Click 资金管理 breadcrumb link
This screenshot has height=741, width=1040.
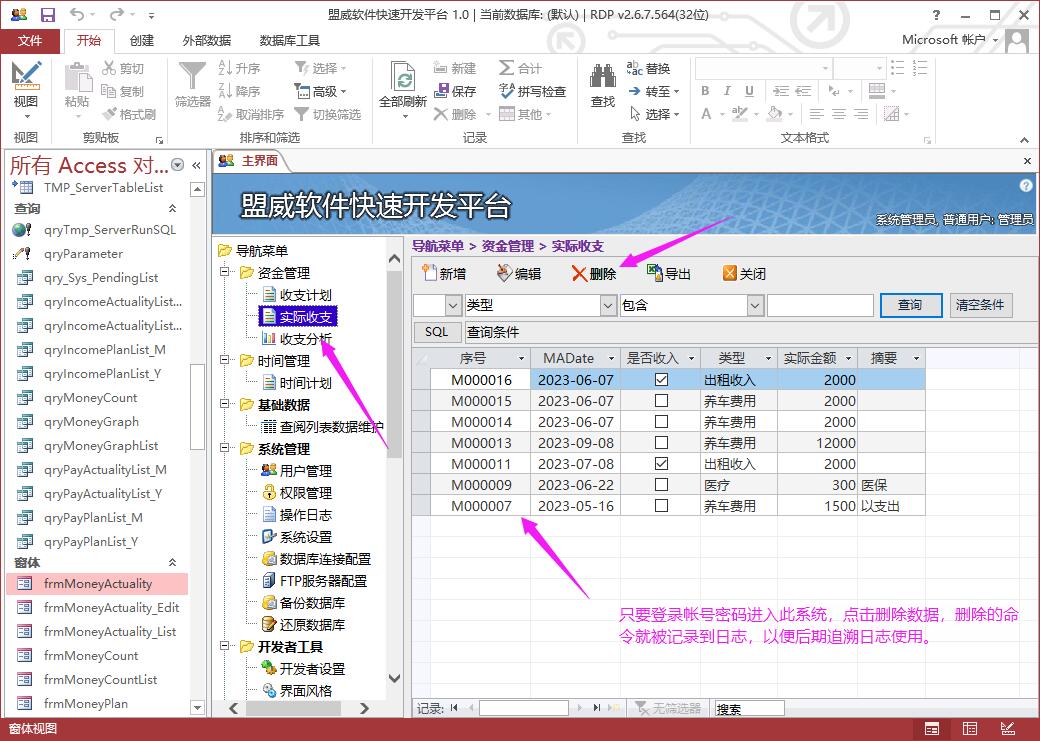tap(507, 246)
